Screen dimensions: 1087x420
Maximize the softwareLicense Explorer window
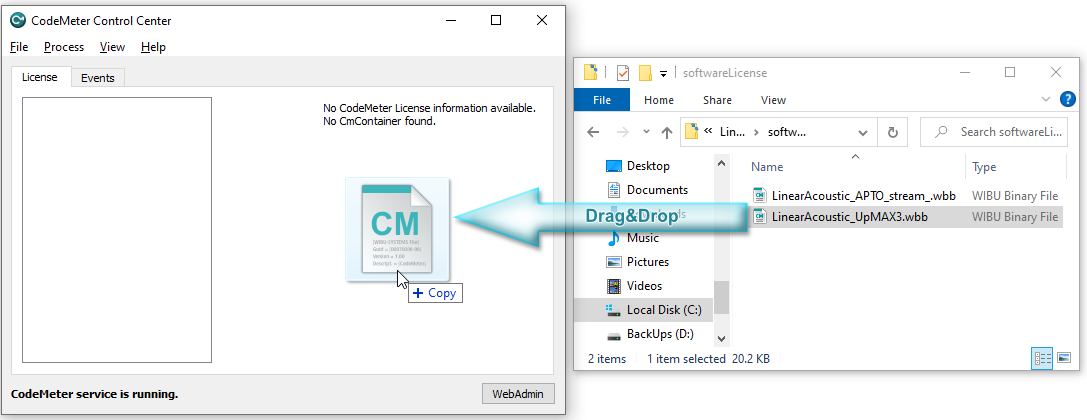[1010, 72]
